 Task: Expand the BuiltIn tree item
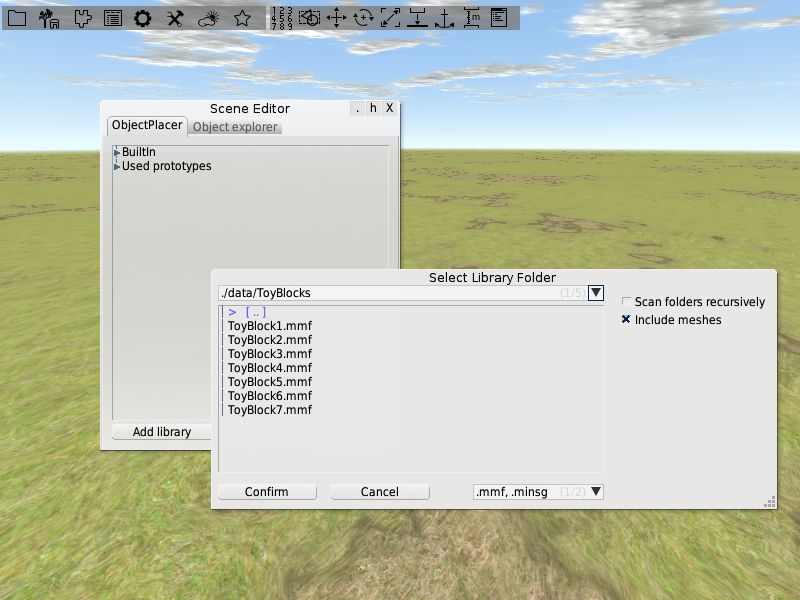click(116, 152)
